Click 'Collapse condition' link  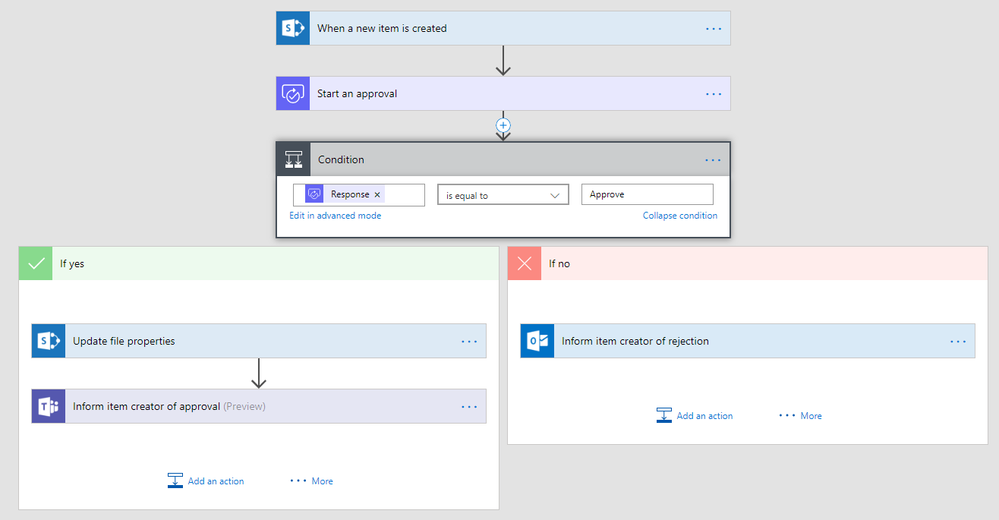click(x=679, y=216)
